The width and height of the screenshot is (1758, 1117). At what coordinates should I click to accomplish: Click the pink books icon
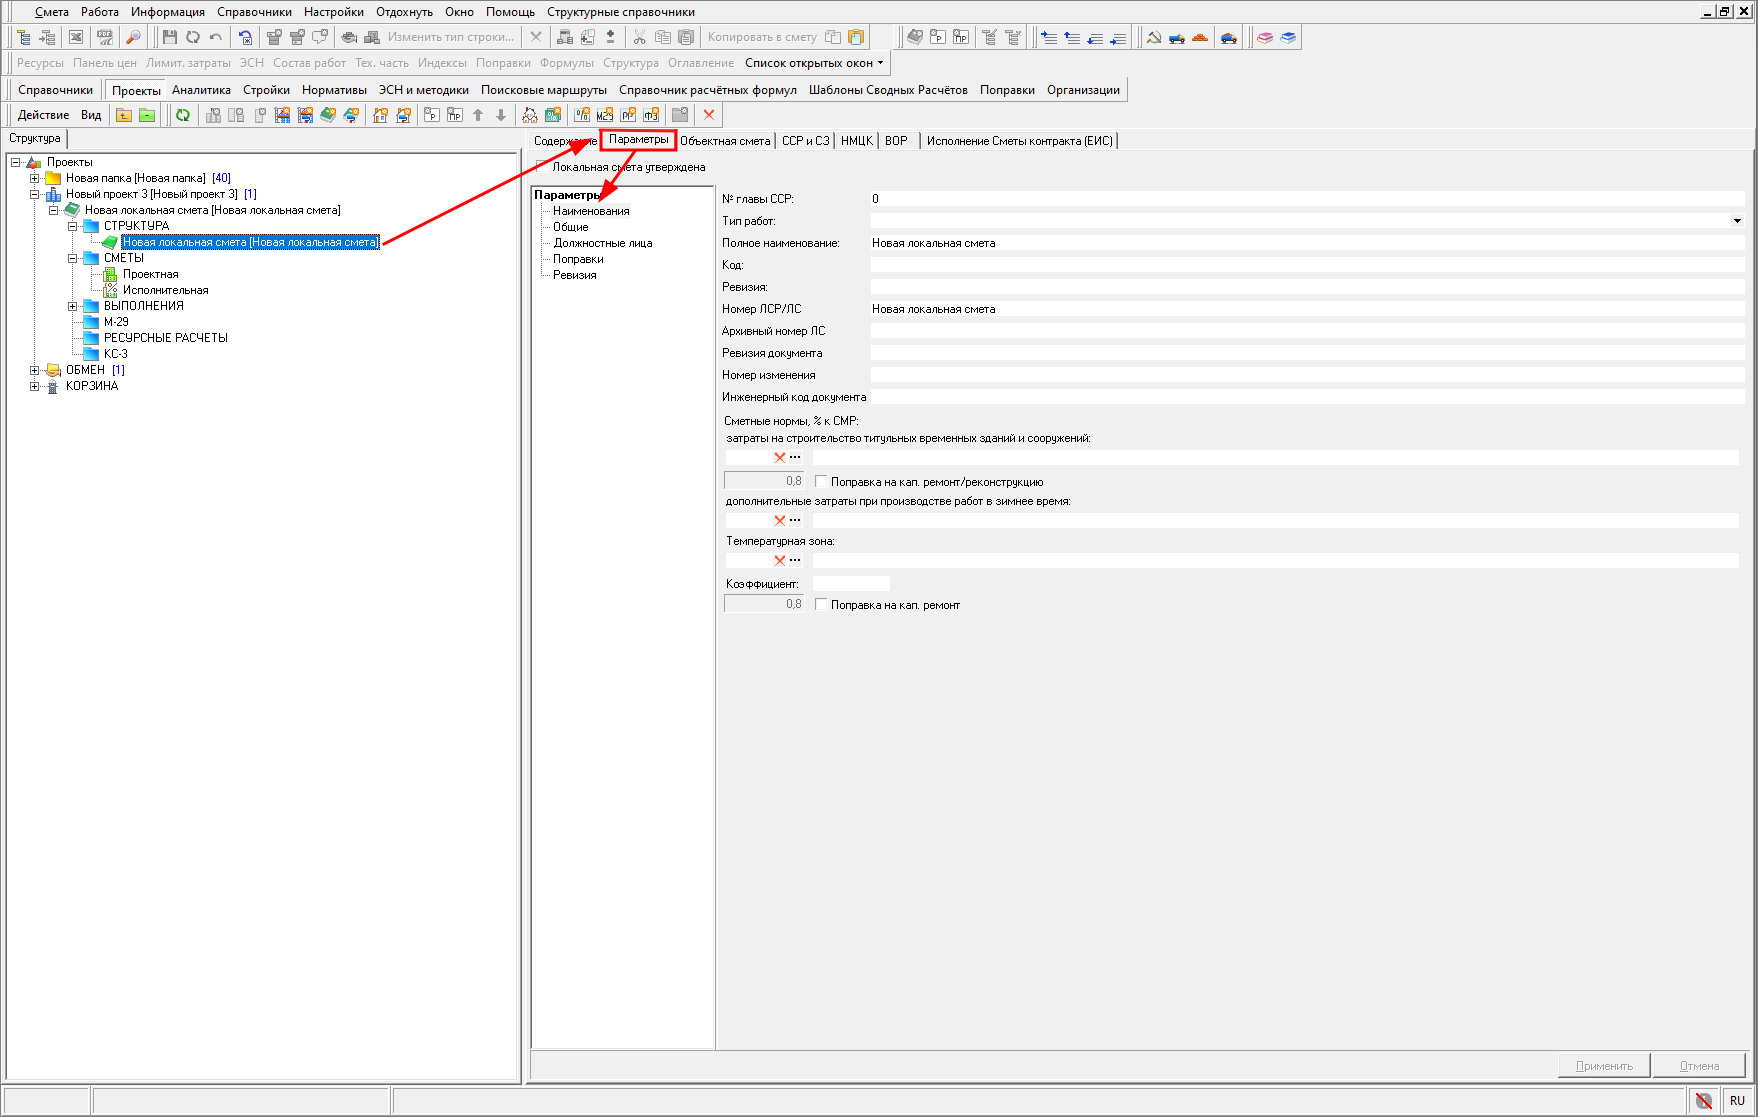pos(1265,37)
